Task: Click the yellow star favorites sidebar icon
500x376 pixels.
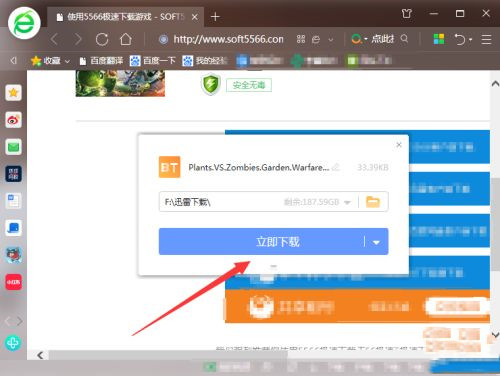Action: tap(13, 93)
